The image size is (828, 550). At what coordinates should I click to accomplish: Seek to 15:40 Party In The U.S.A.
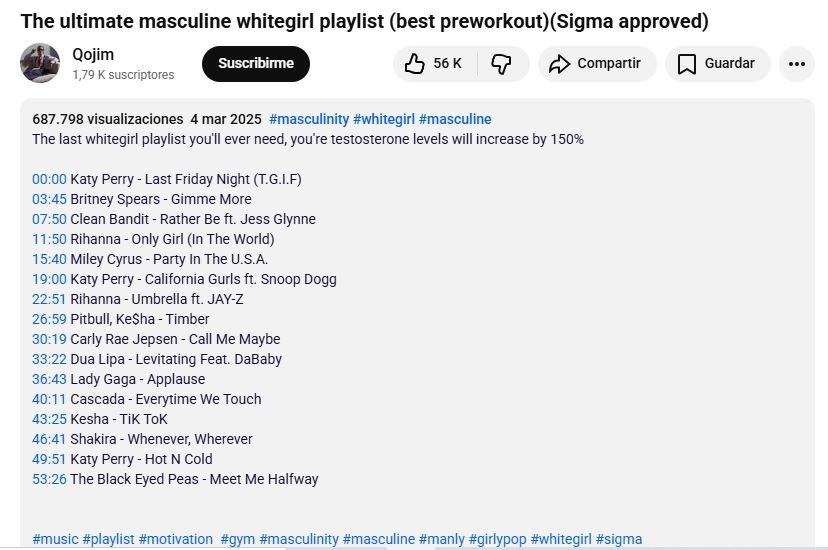point(49,259)
